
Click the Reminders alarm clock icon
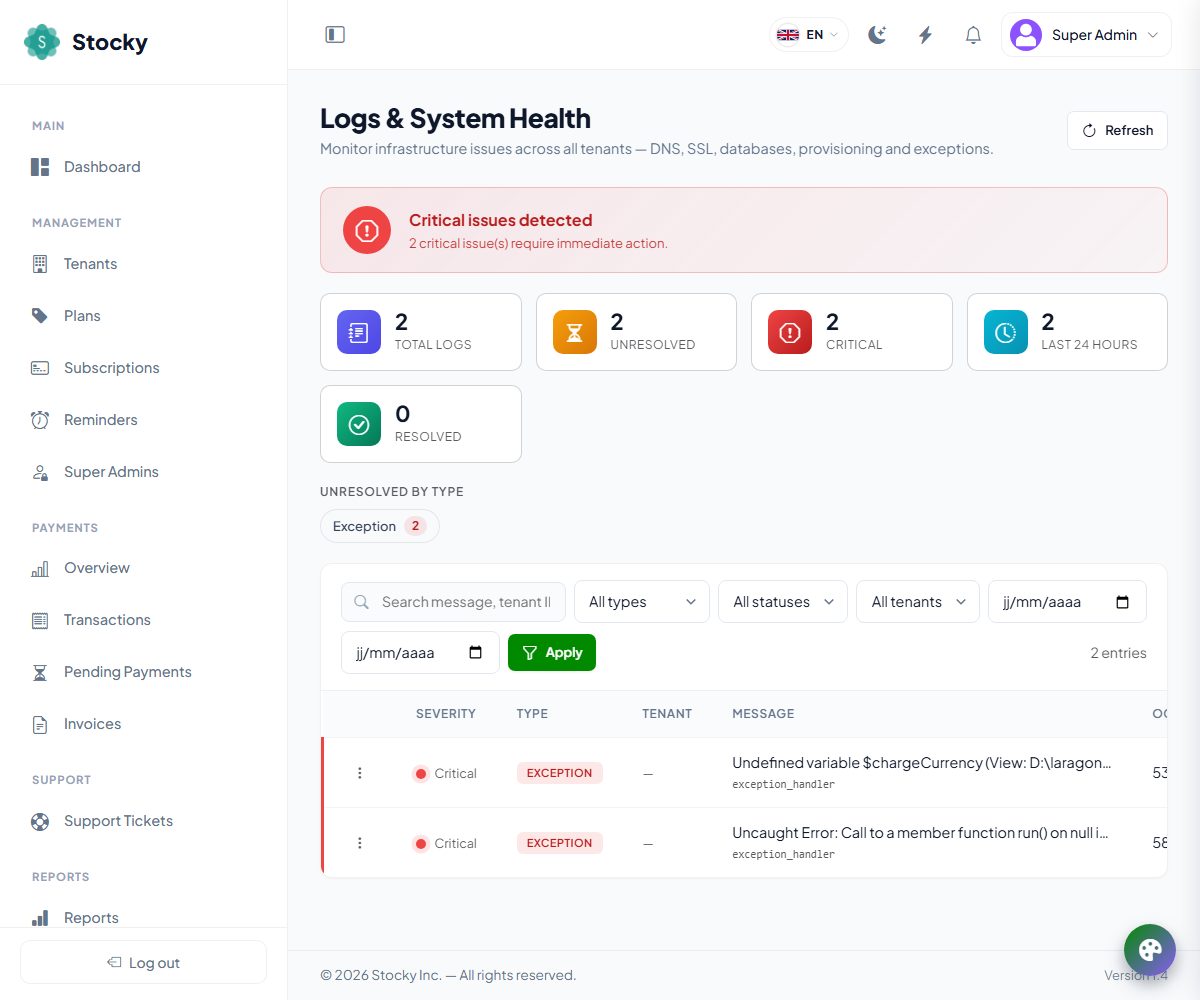click(40, 420)
